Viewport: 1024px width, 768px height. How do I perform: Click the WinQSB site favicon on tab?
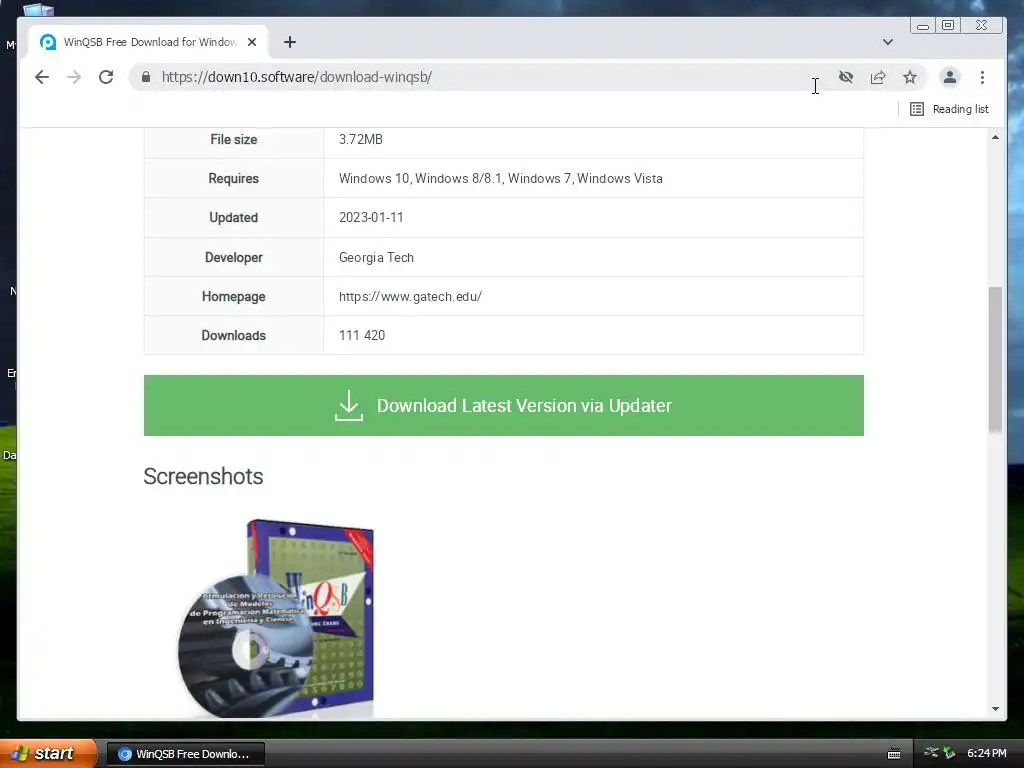[48, 42]
